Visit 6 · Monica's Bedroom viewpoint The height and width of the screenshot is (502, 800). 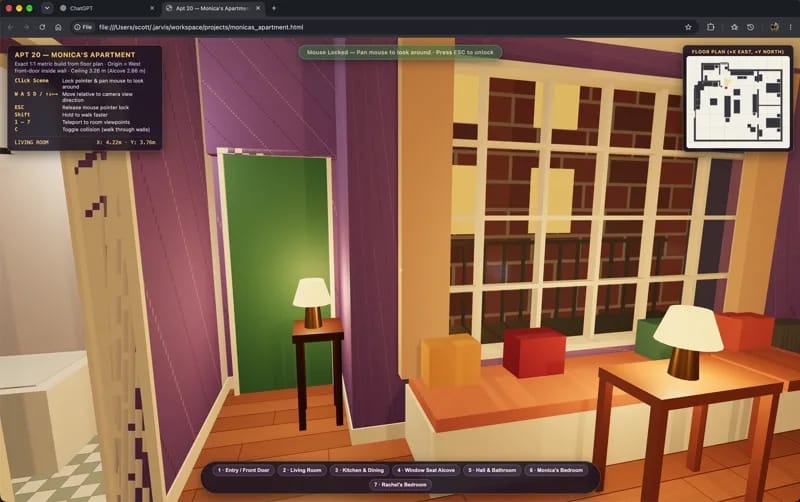tap(556, 470)
